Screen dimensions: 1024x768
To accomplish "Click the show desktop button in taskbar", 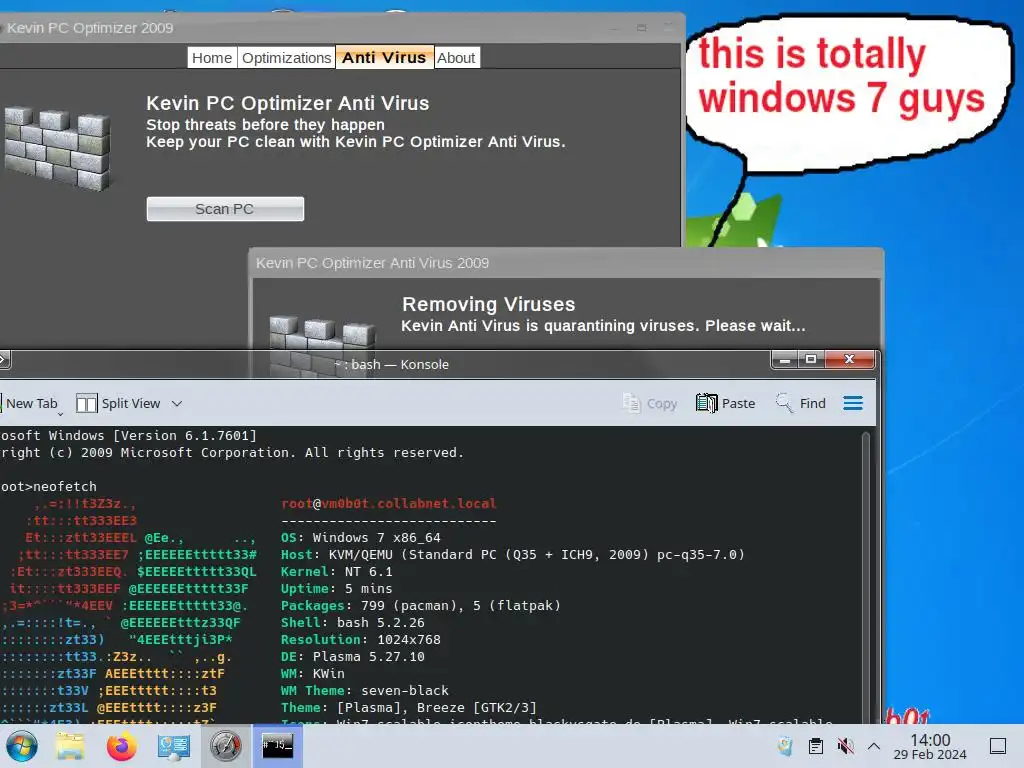I will 998,746.
